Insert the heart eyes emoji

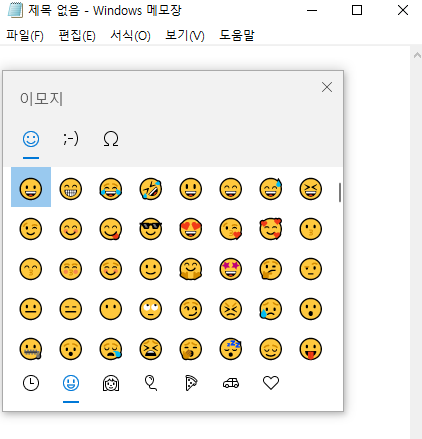[x=191, y=229]
